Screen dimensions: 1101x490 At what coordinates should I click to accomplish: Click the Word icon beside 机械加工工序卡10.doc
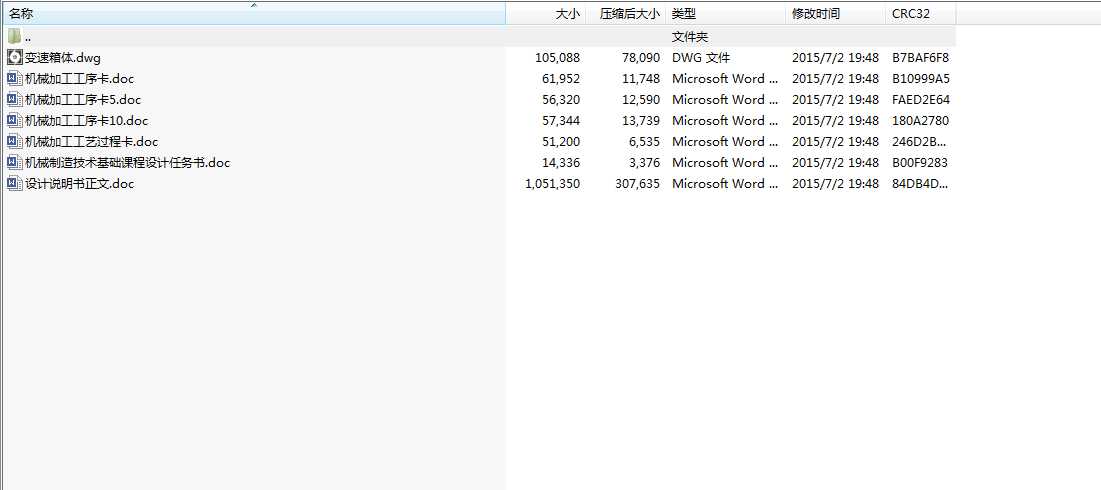click(x=14, y=121)
